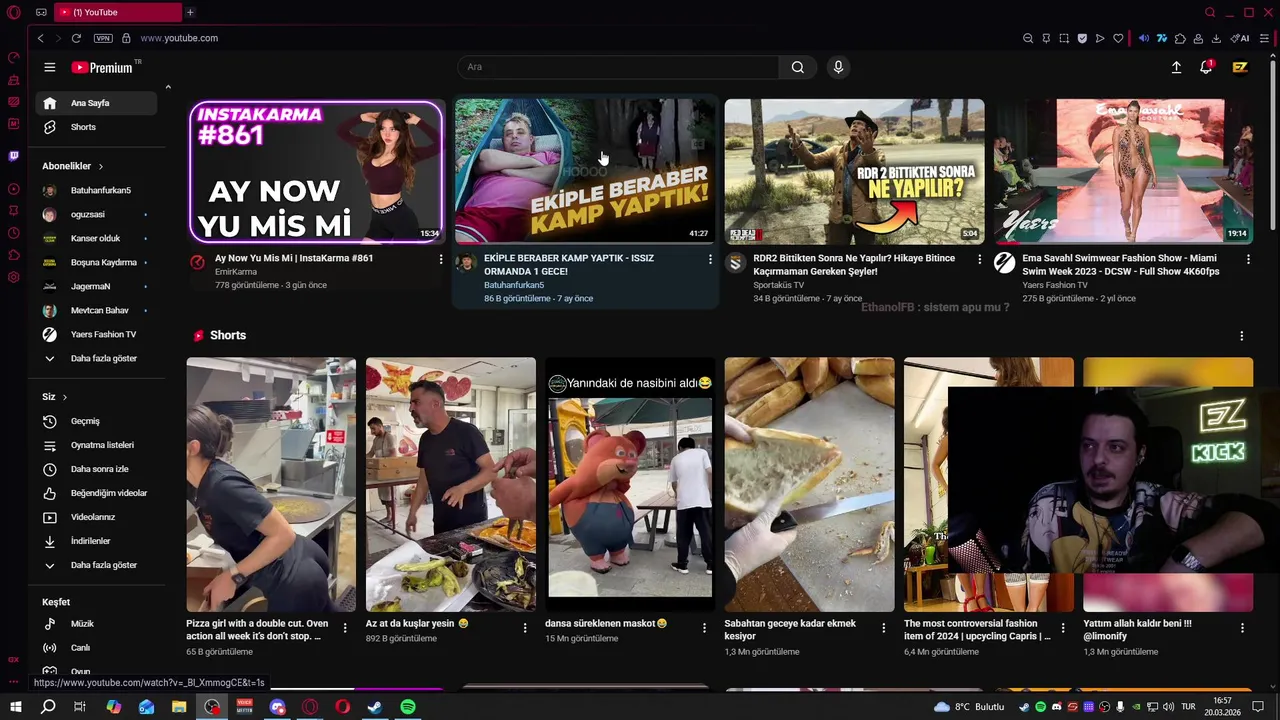The width and height of the screenshot is (1280, 720).
Task: Open the EZ account avatar menu
Action: (1240, 67)
